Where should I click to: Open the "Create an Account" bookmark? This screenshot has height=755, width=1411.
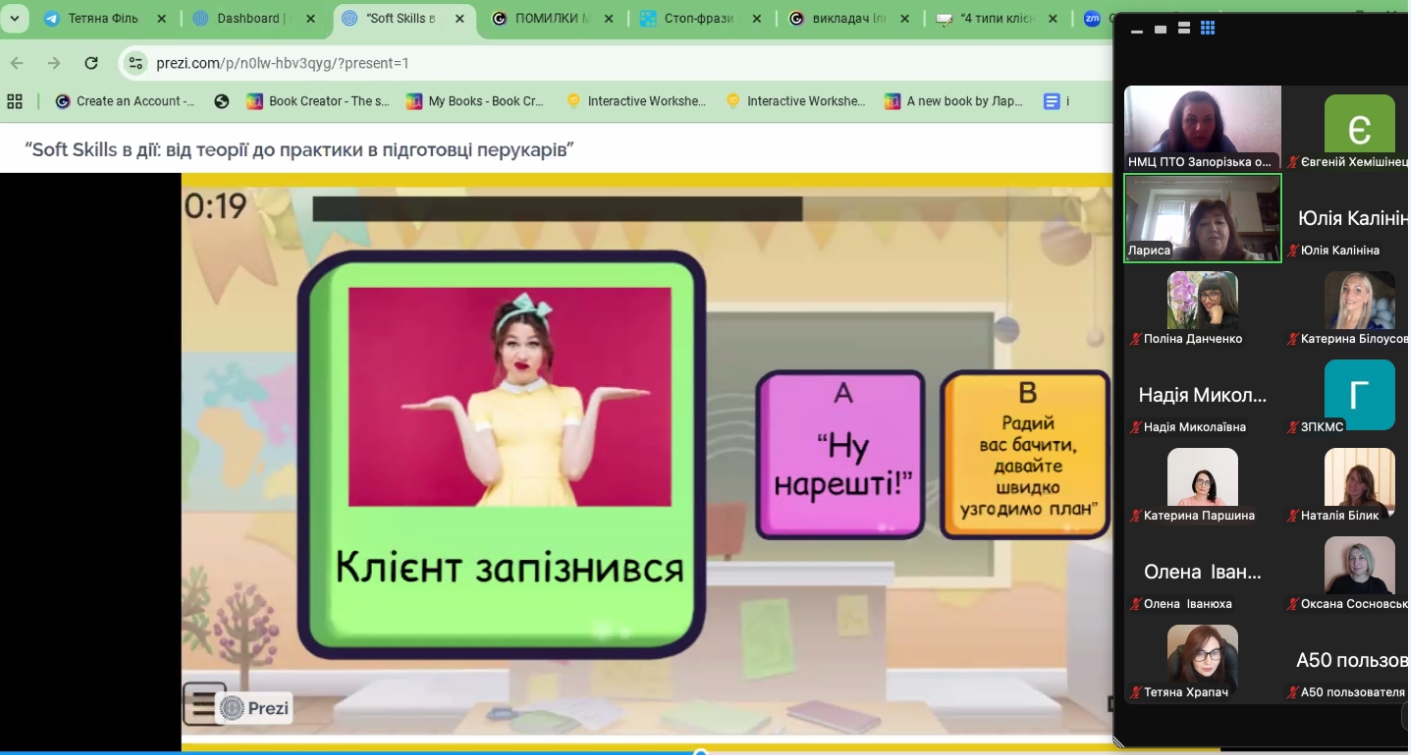pos(125,101)
